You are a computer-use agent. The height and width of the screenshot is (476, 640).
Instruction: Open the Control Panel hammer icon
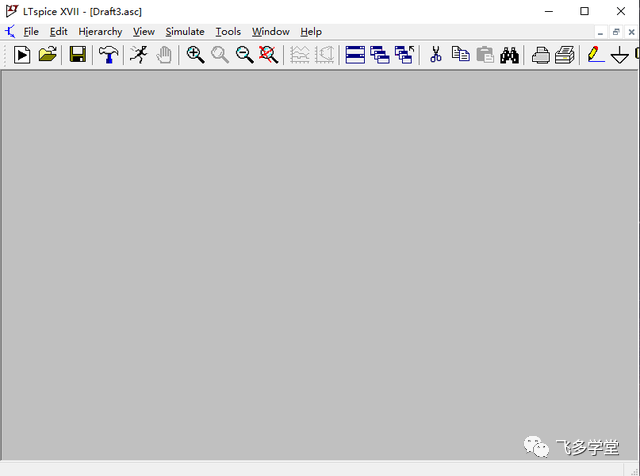click(x=109, y=55)
